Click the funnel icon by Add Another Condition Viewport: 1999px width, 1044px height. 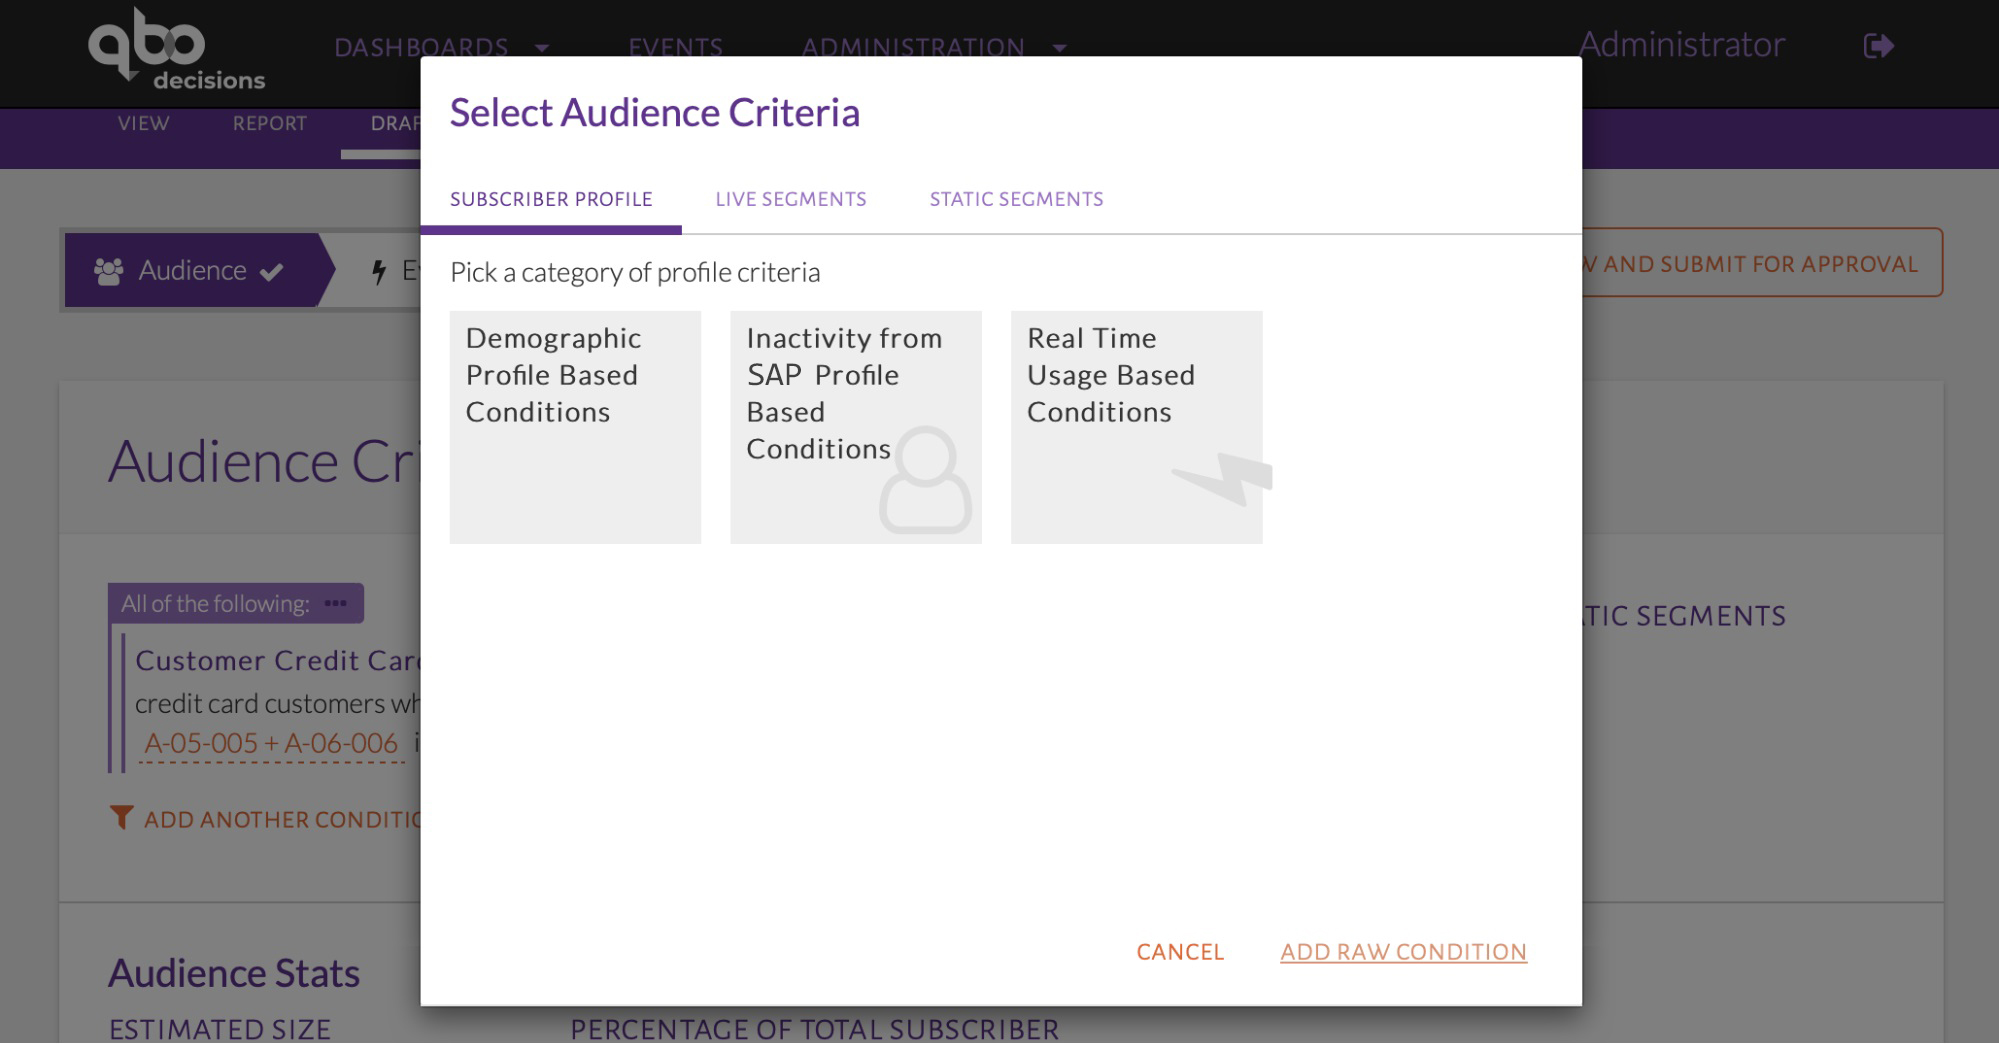coord(121,818)
